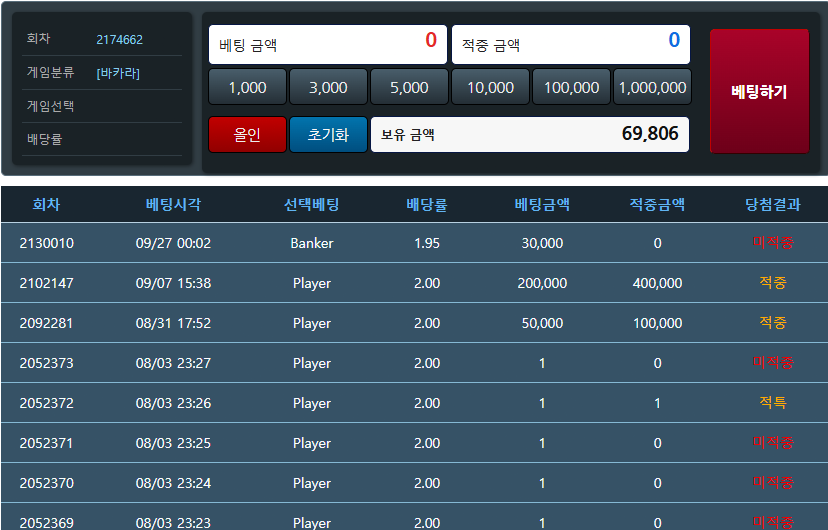This screenshot has width=828, height=530.
Task: Click the 보유 금액 balance field showing 69,806
Action: 530,135
